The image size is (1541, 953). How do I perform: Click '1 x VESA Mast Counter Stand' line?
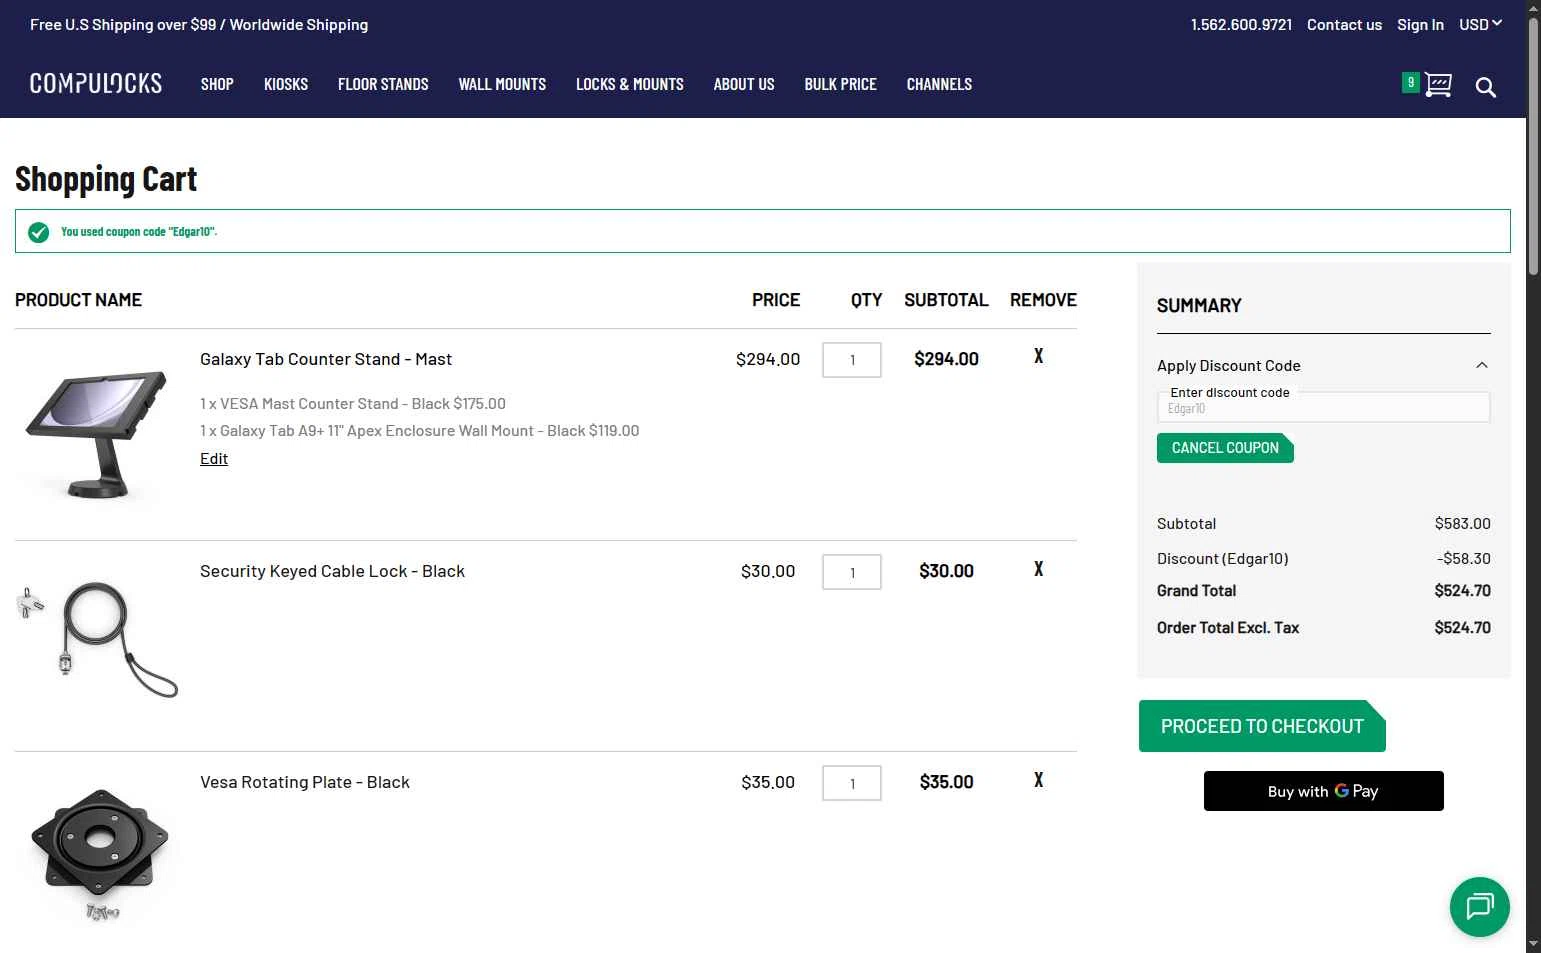[353, 404]
